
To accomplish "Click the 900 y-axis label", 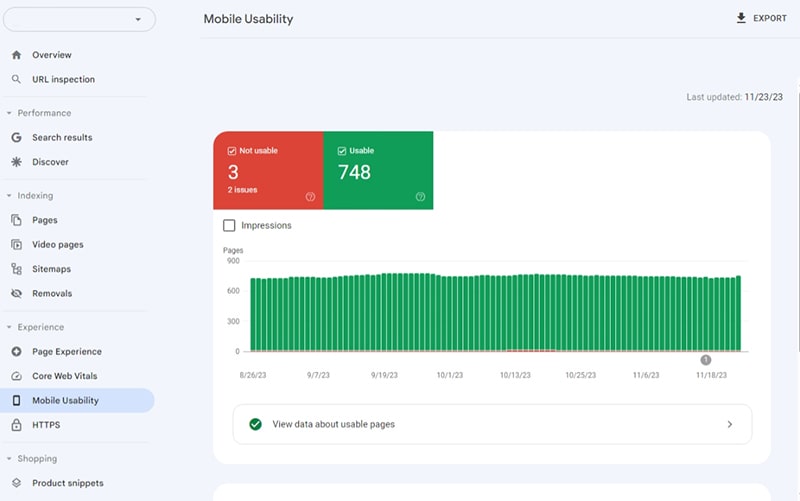I will coord(233,261).
